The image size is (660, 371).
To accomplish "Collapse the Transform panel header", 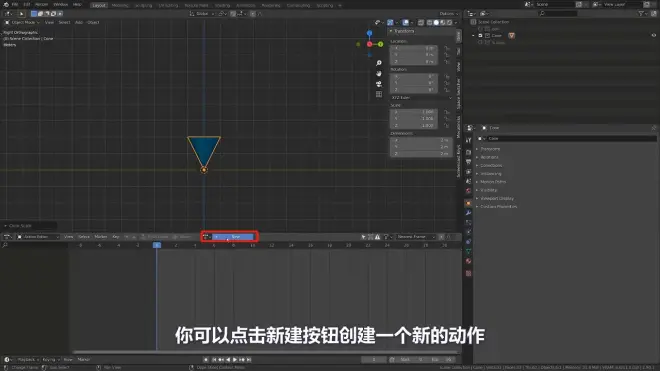I will (x=403, y=31).
